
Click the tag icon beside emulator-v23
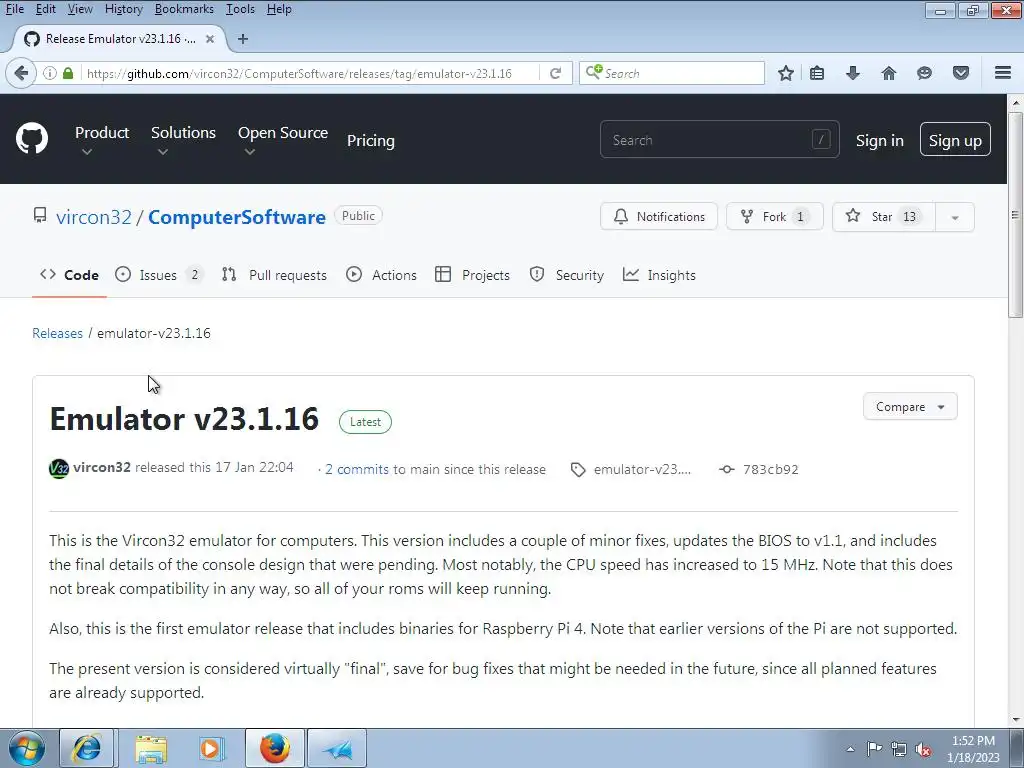(x=578, y=470)
